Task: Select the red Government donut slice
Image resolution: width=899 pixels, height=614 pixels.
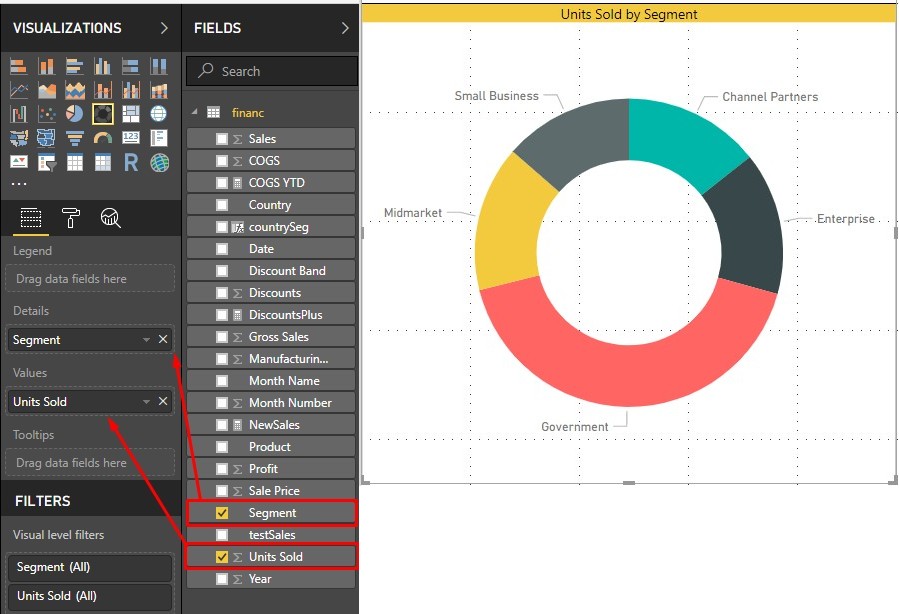Action: [x=628, y=374]
